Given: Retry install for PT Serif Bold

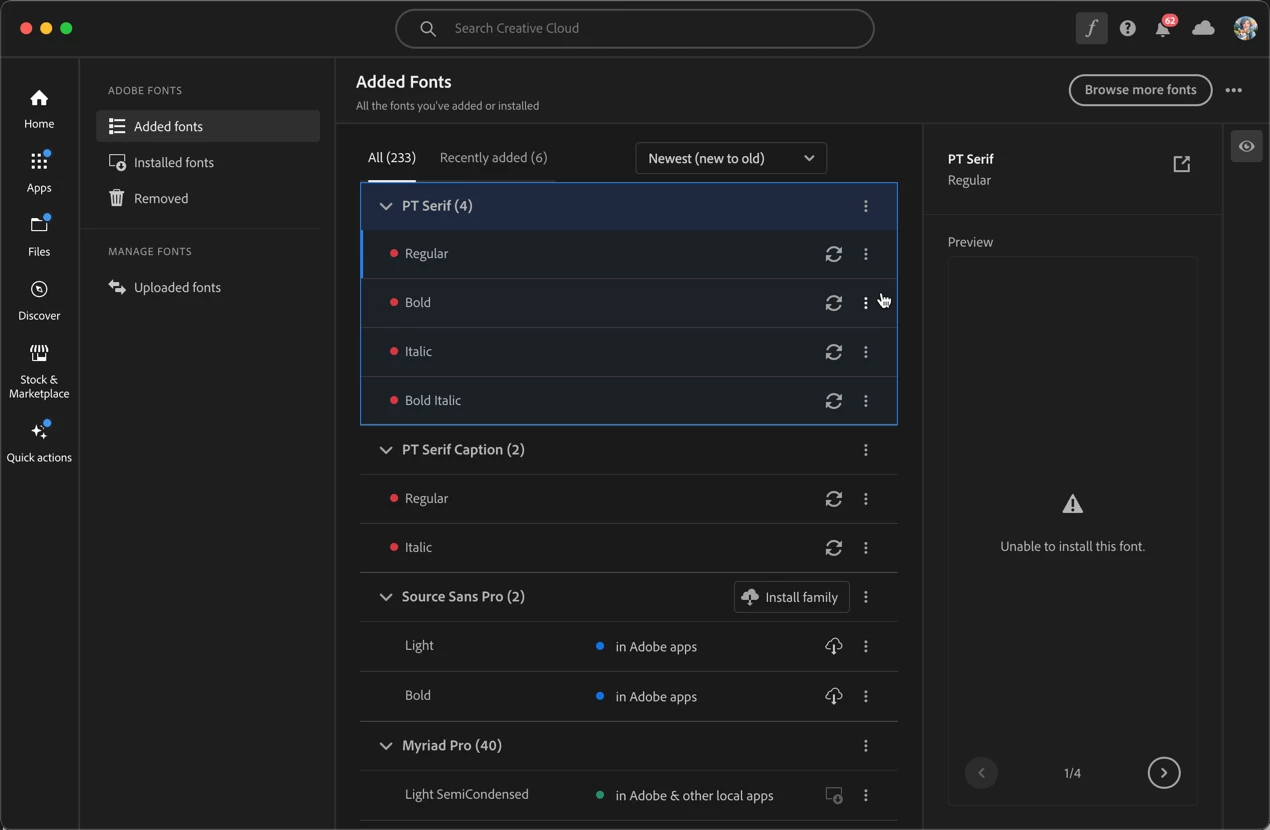Looking at the screenshot, I should pos(833,303).
